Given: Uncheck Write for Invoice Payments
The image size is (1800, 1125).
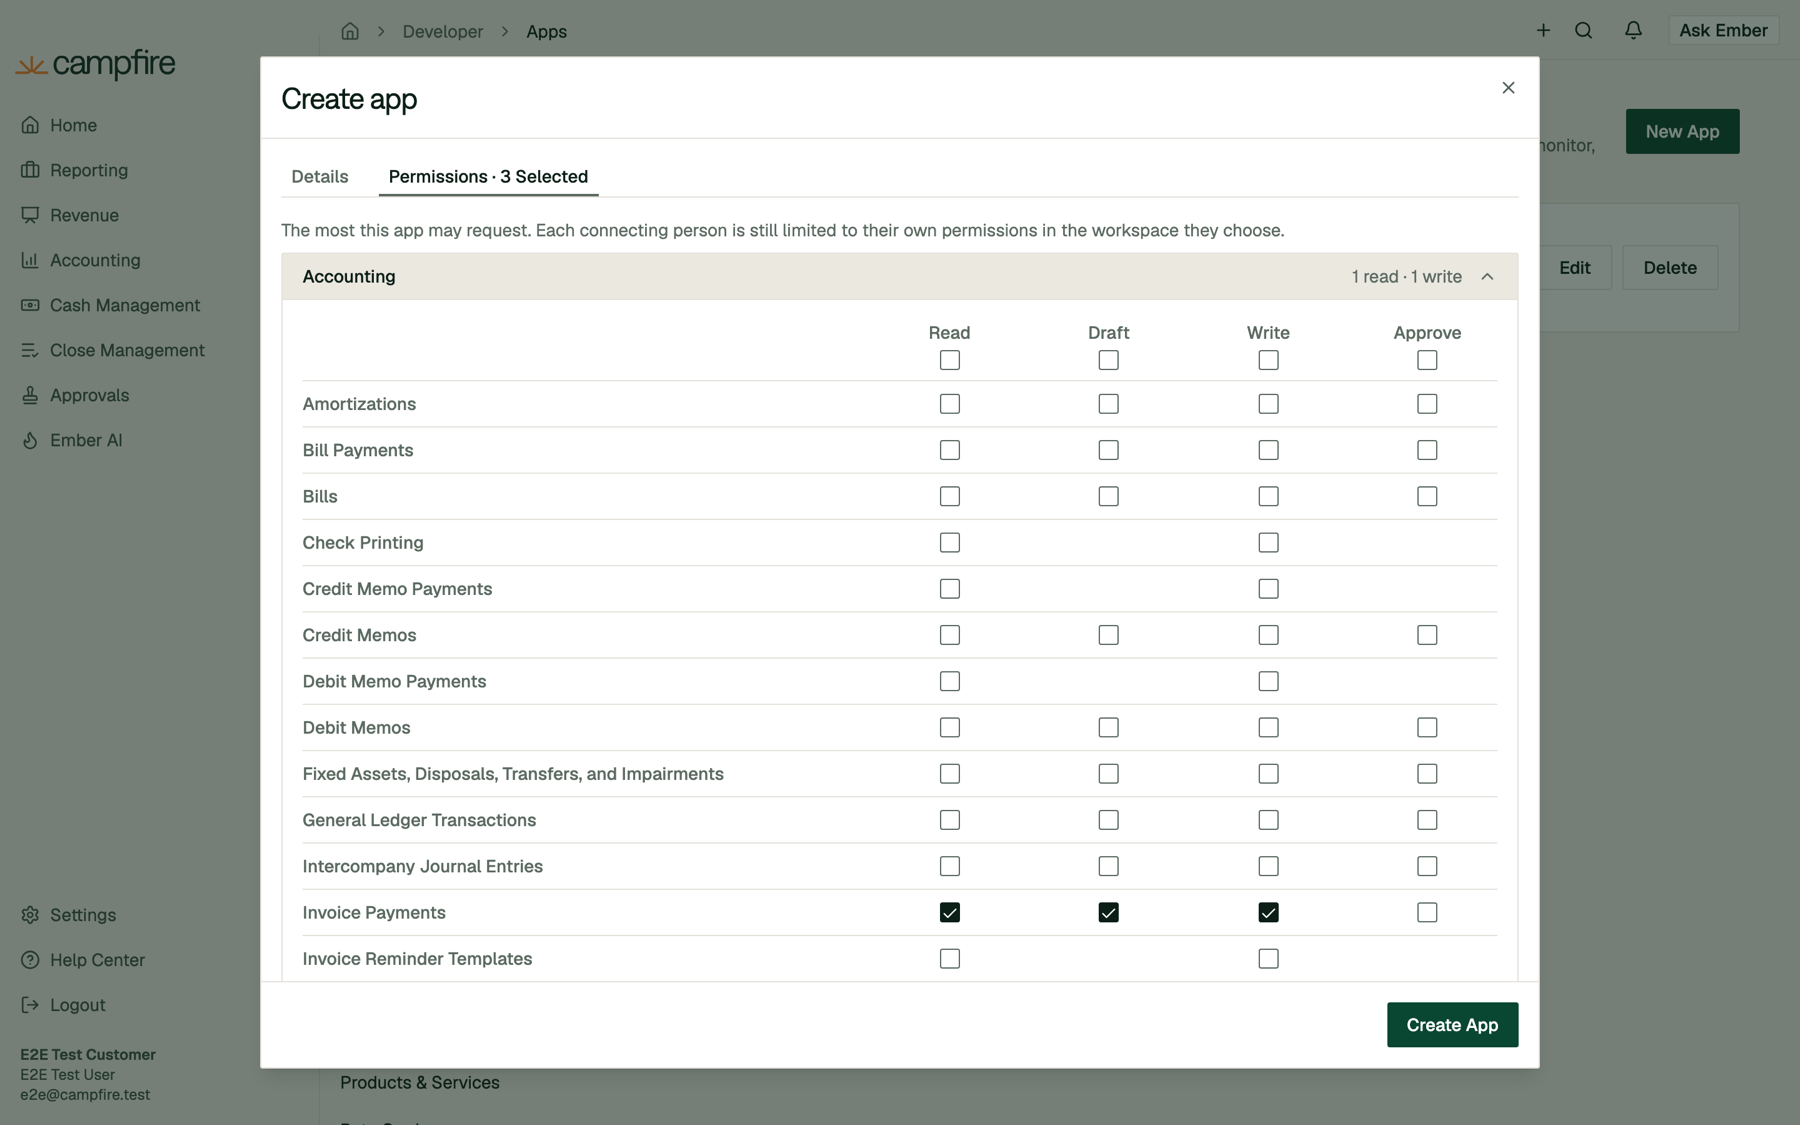Looking at the screenshot, I should (x=1268, y=913).
